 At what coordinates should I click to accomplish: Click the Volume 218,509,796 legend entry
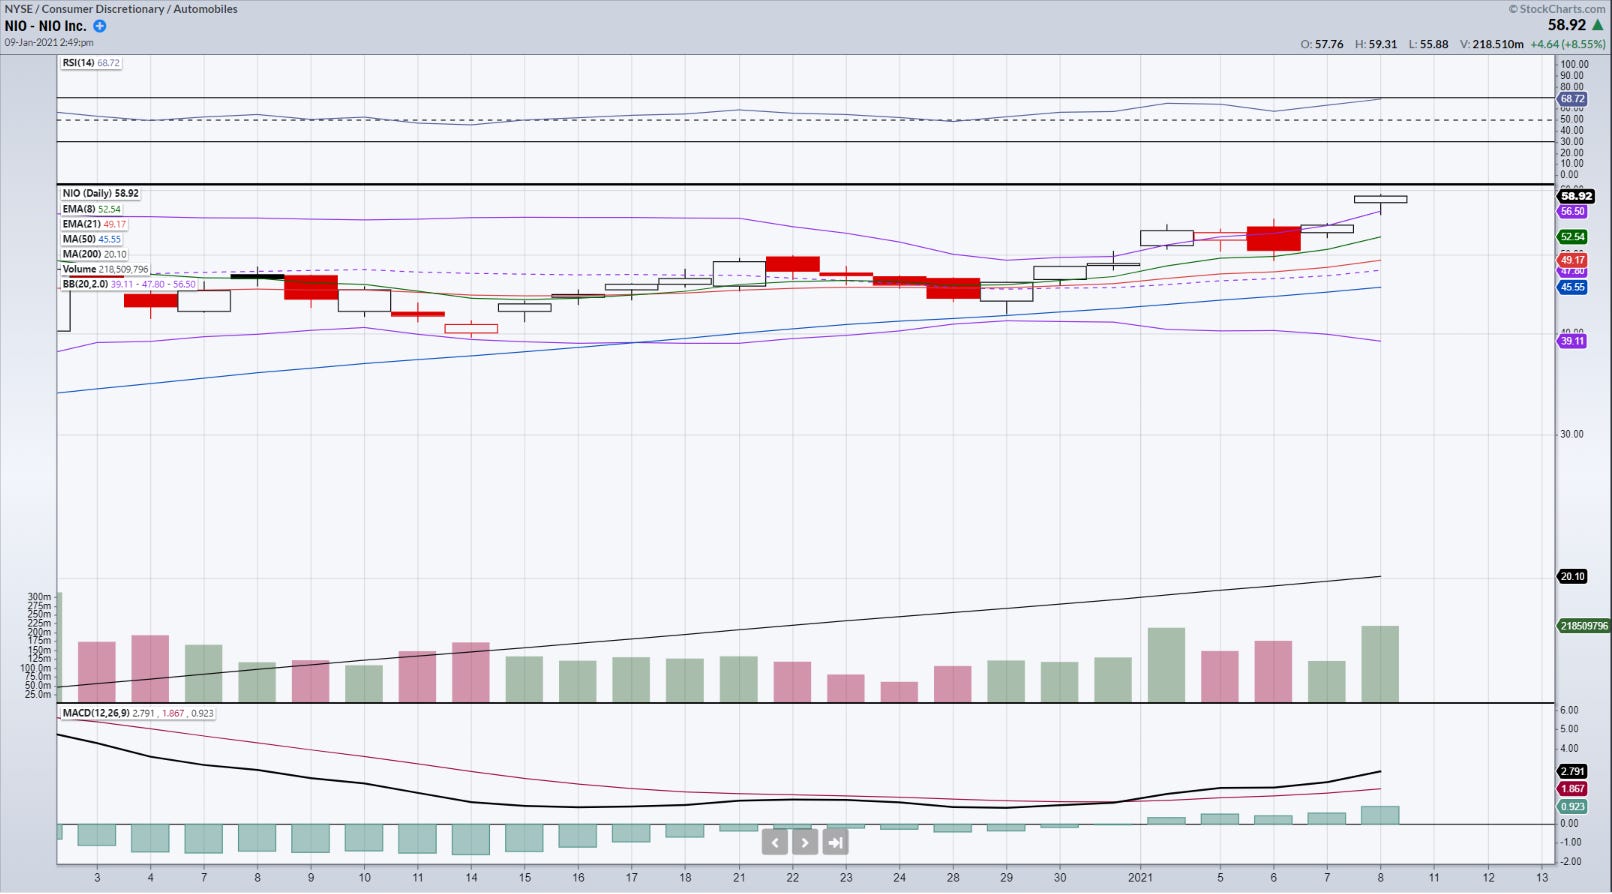105,269
